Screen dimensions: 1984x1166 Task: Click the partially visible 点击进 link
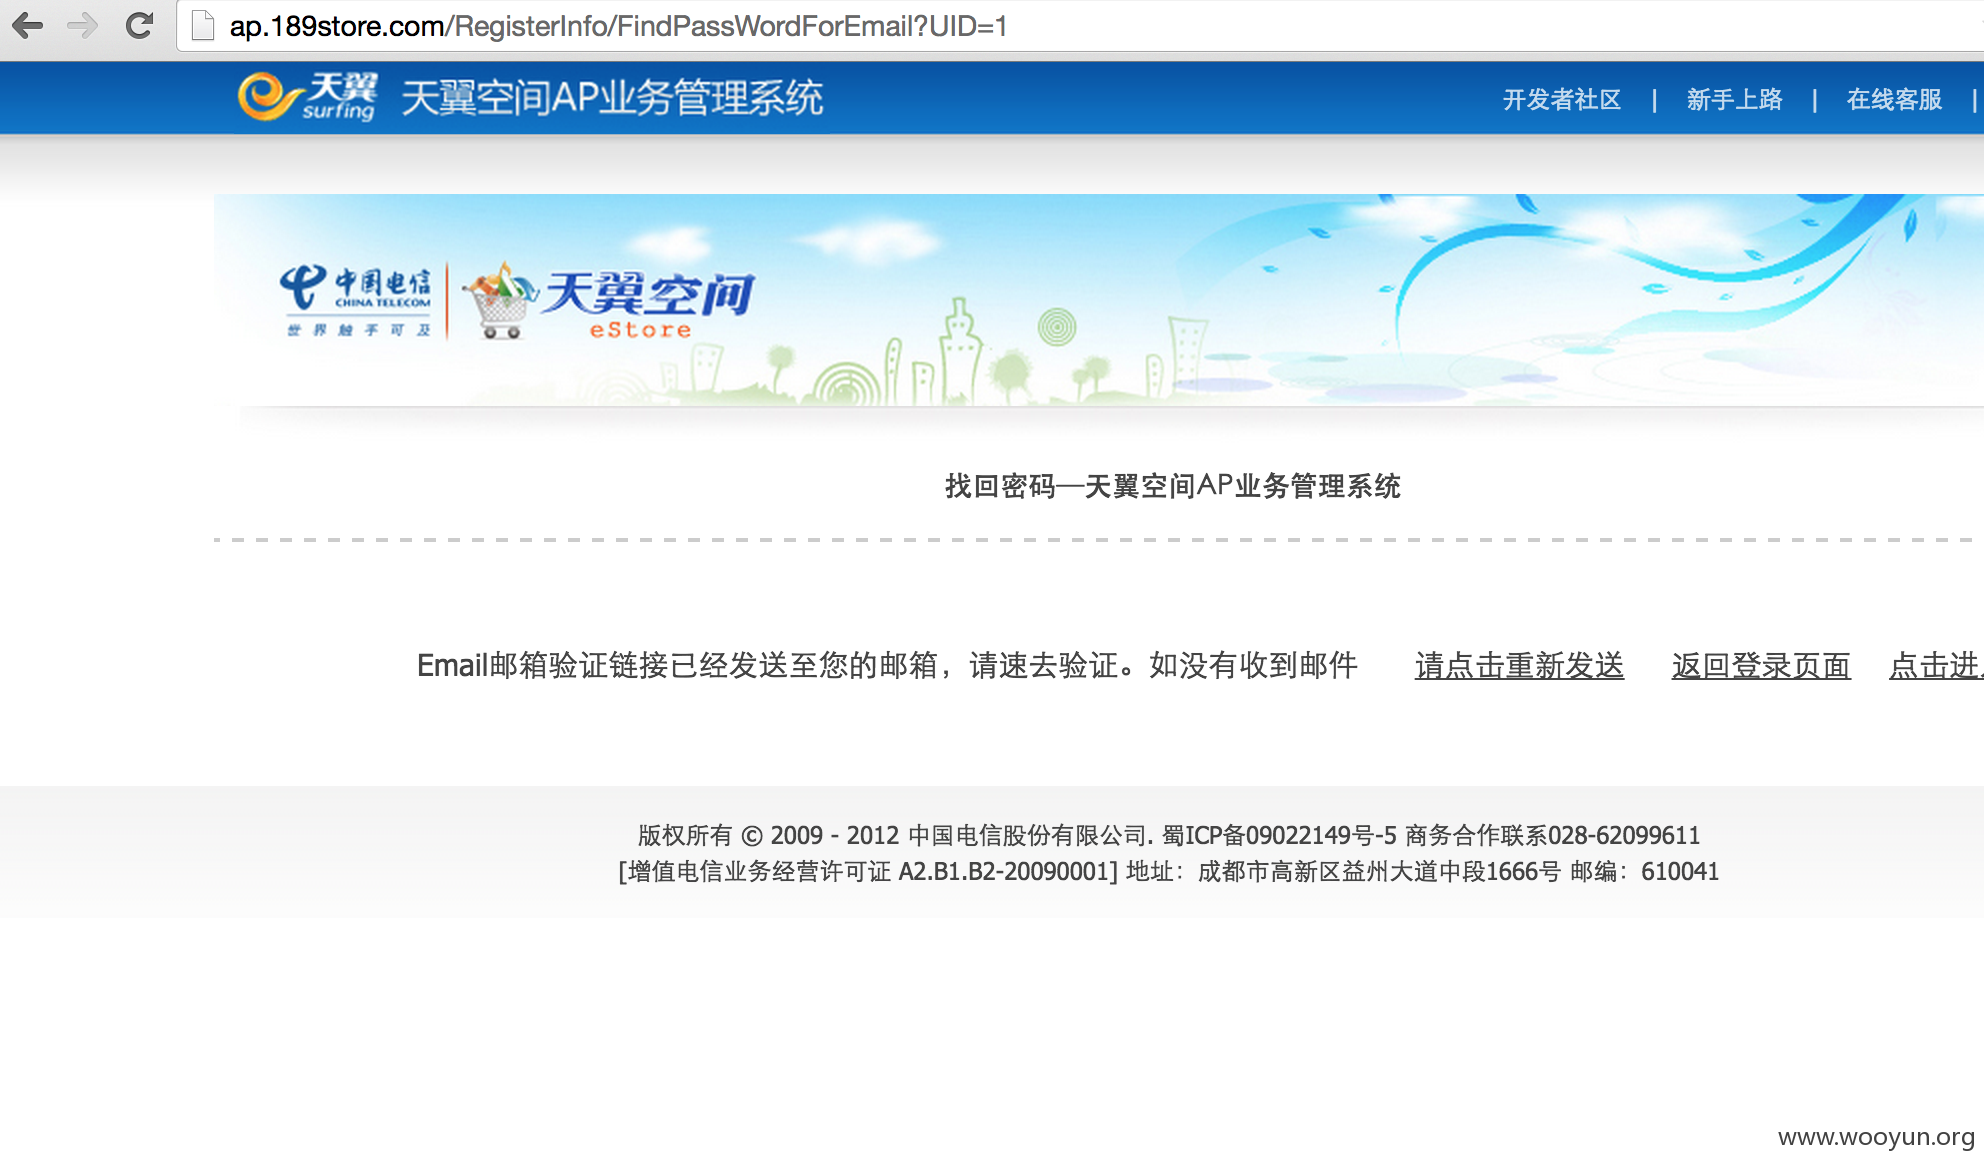pyautogui.click(x=1935, y=665)
